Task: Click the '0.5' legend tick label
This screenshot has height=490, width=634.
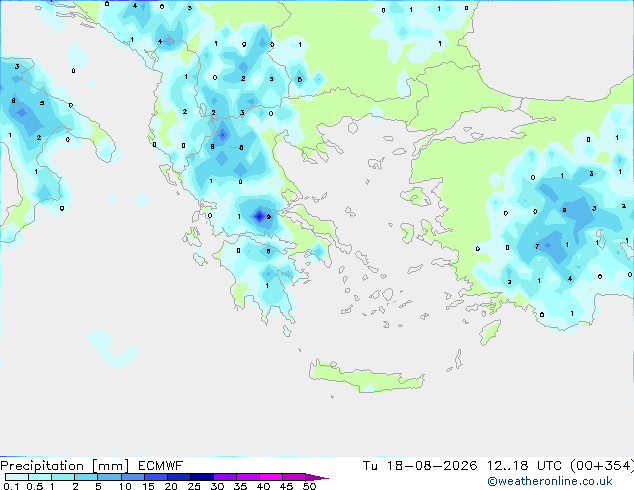Action: click(x=35, y=486)
